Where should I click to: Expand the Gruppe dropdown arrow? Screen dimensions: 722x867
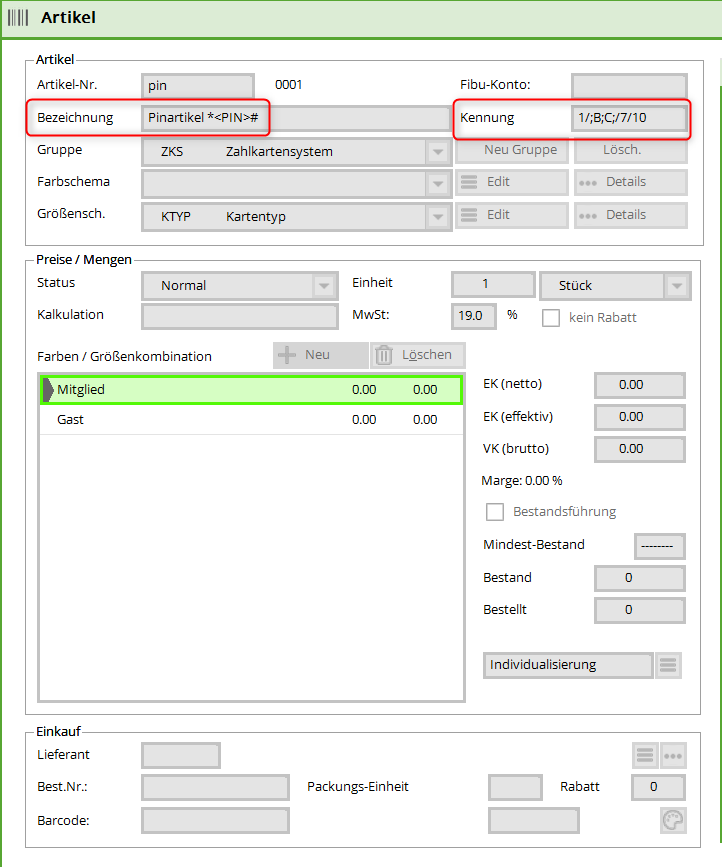pos(438,152)
